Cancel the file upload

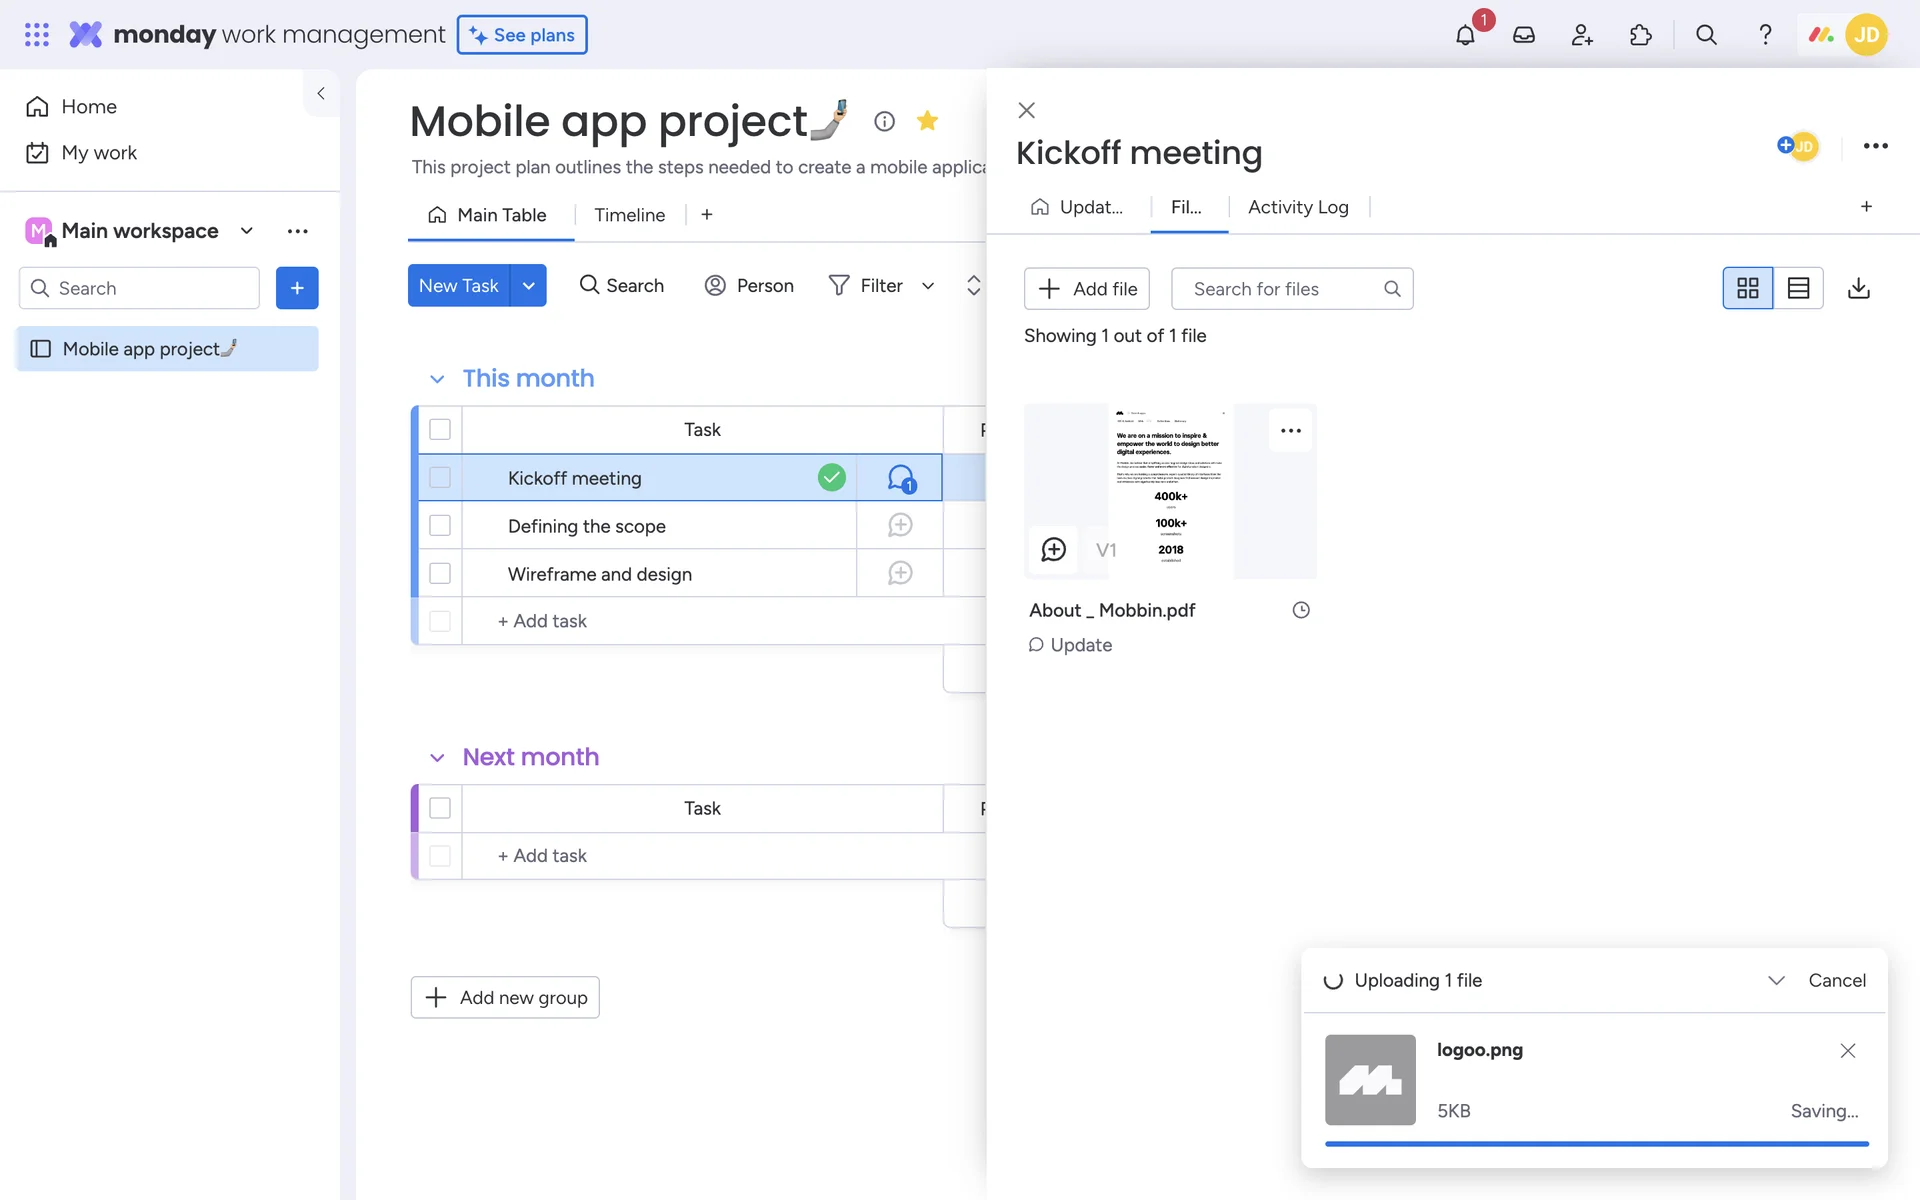click(1836, 980)
